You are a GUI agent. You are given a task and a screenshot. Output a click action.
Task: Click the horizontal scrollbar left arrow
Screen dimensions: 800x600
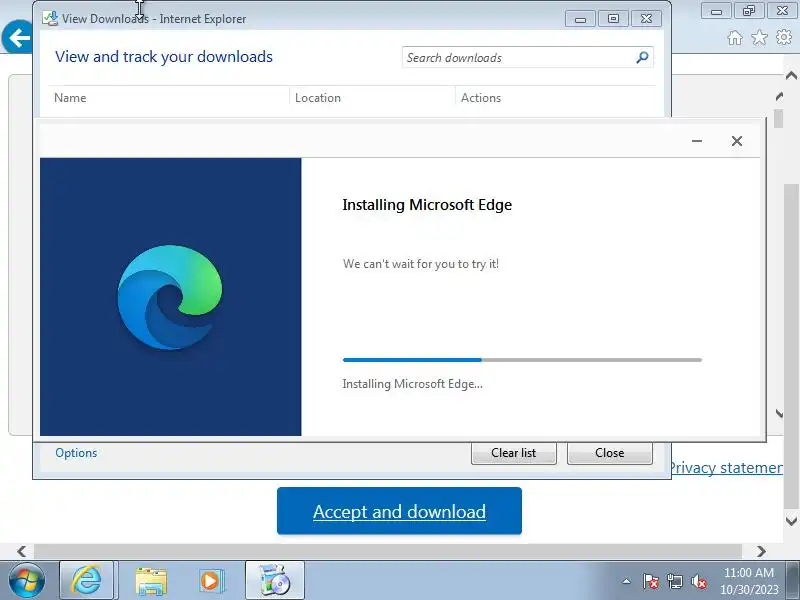[21, 551]
